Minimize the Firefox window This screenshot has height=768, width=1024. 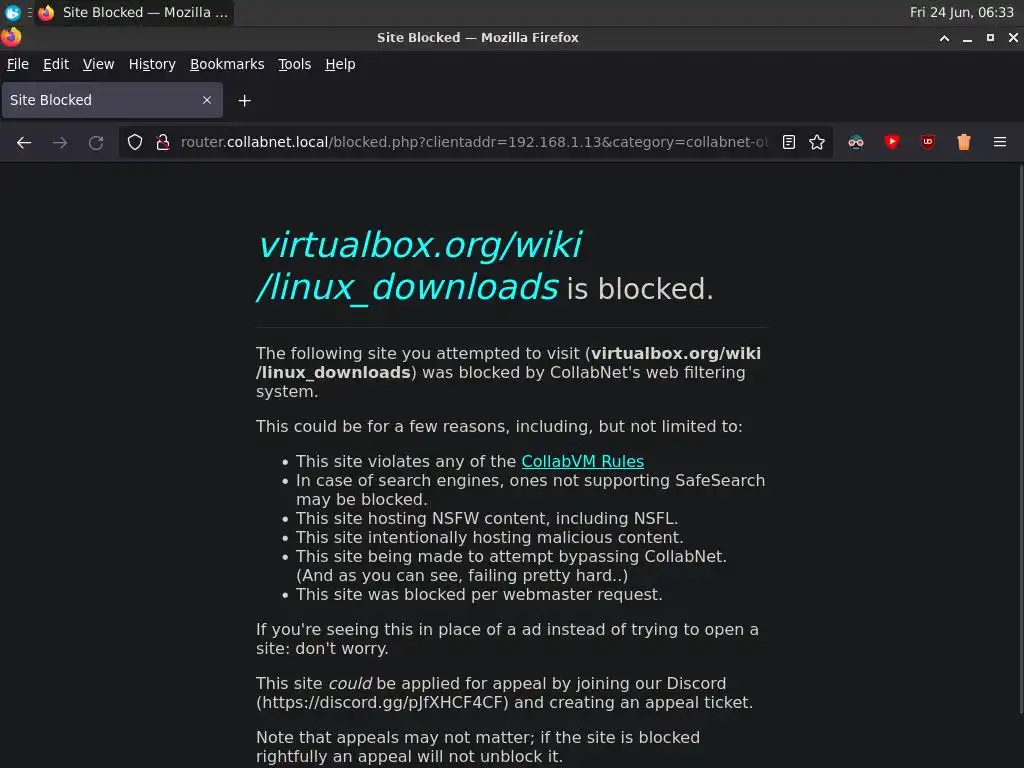click(x=967, y=38)
